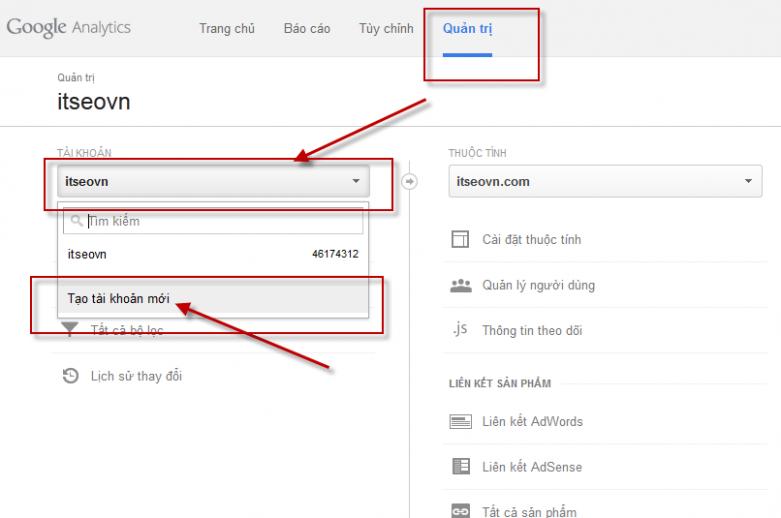Image resolution: width=781 pixels, height=518 pixels.
Task: Click the search magnifier icon
Action: pyautogui.click(x=76, y=220)
